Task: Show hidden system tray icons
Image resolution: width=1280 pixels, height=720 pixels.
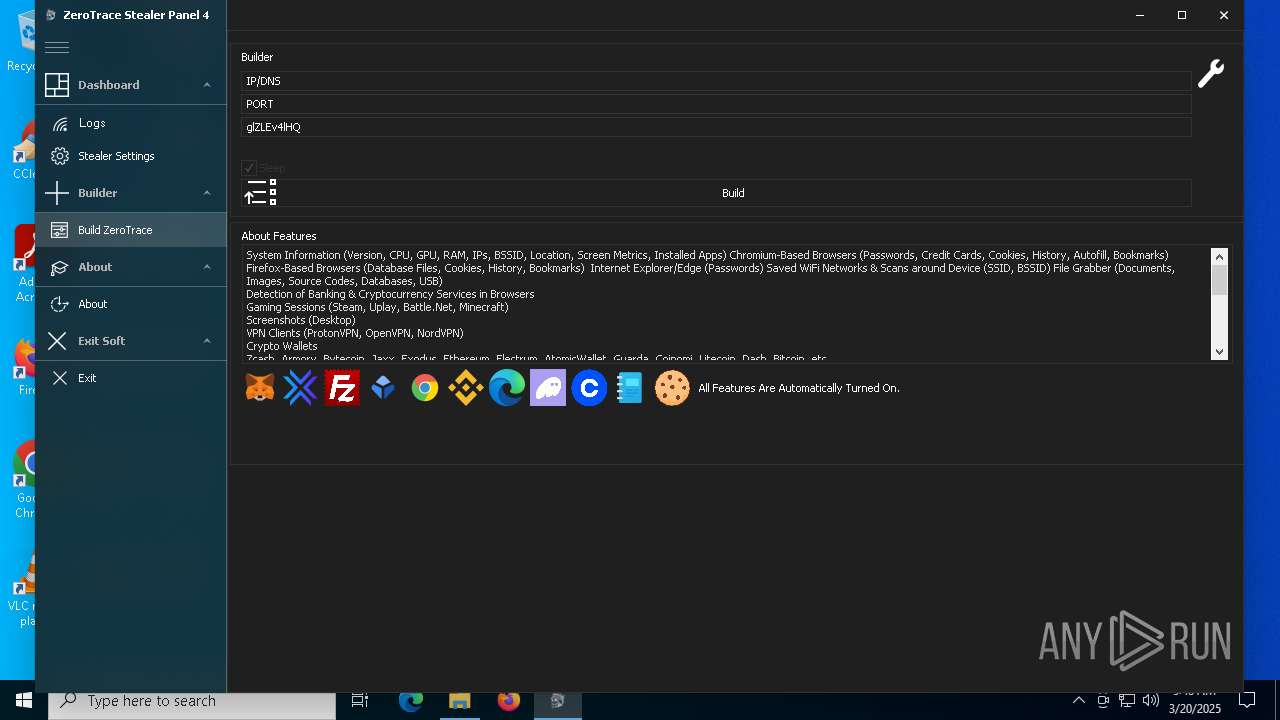Action: (x=1078, y=701)
